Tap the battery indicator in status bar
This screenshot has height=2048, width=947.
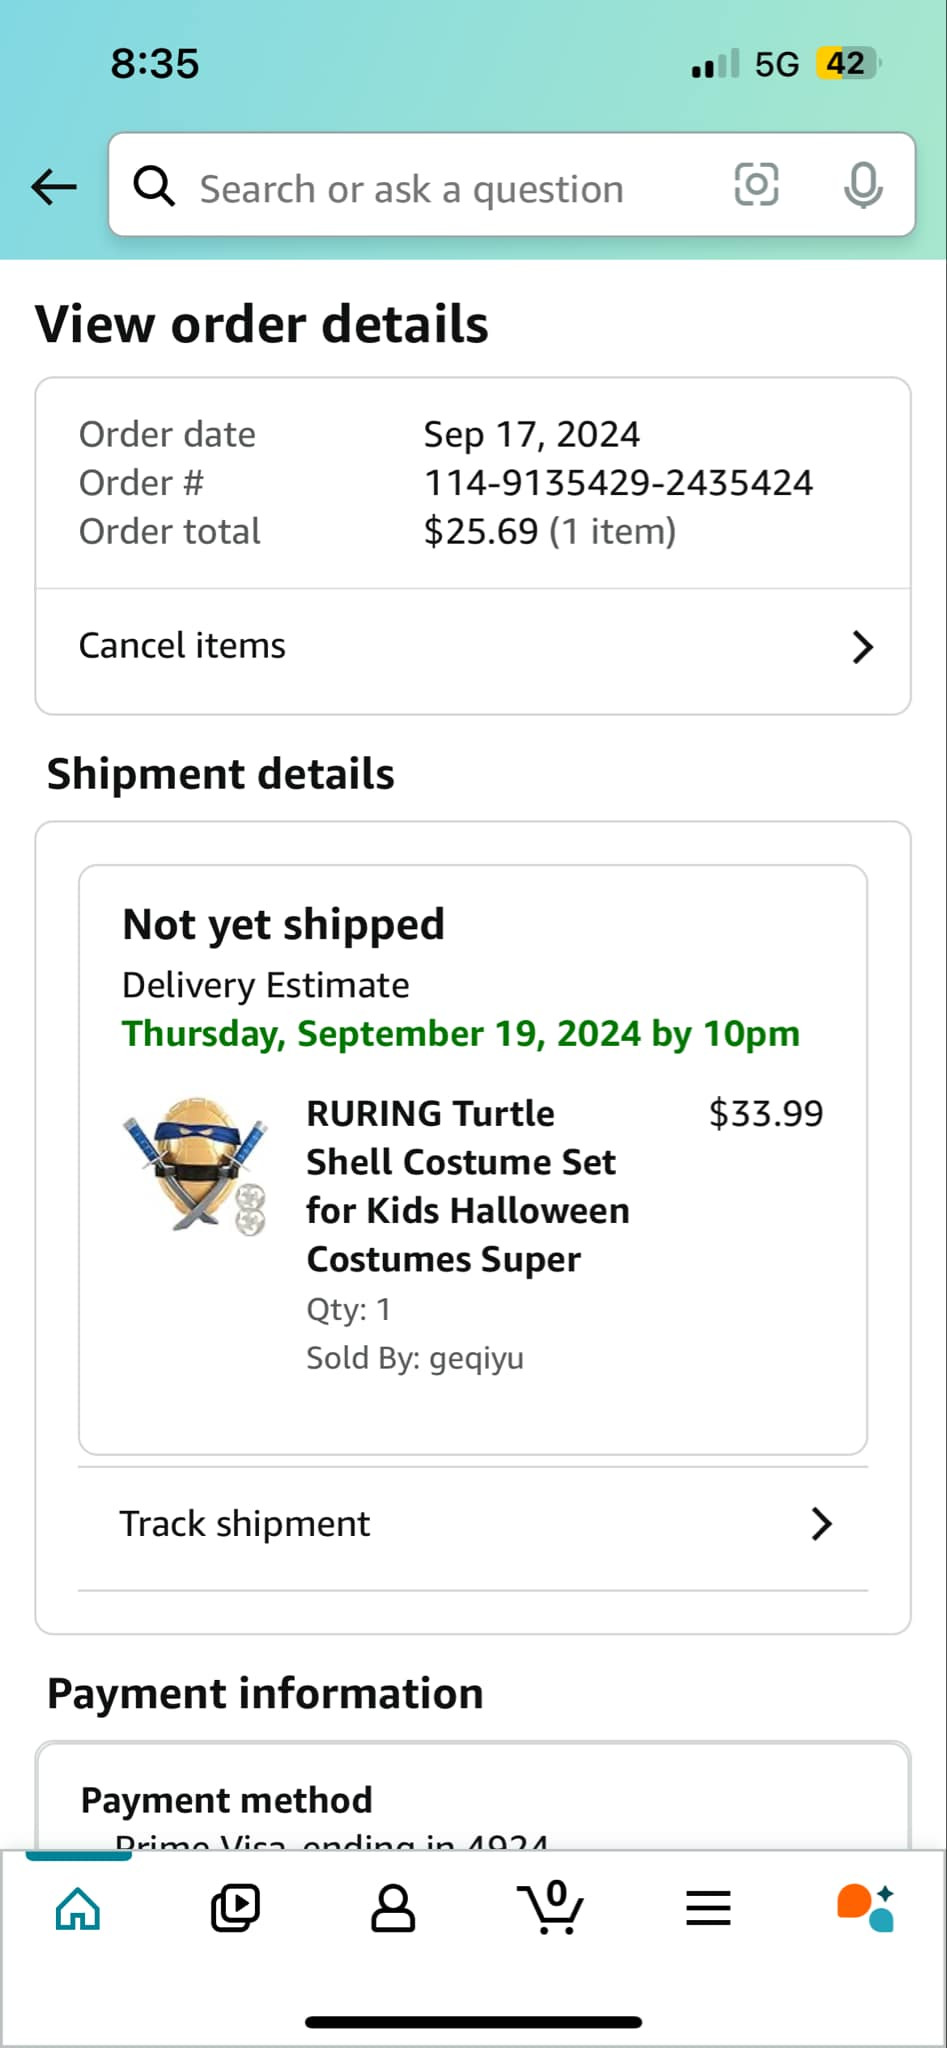(846, 64)
